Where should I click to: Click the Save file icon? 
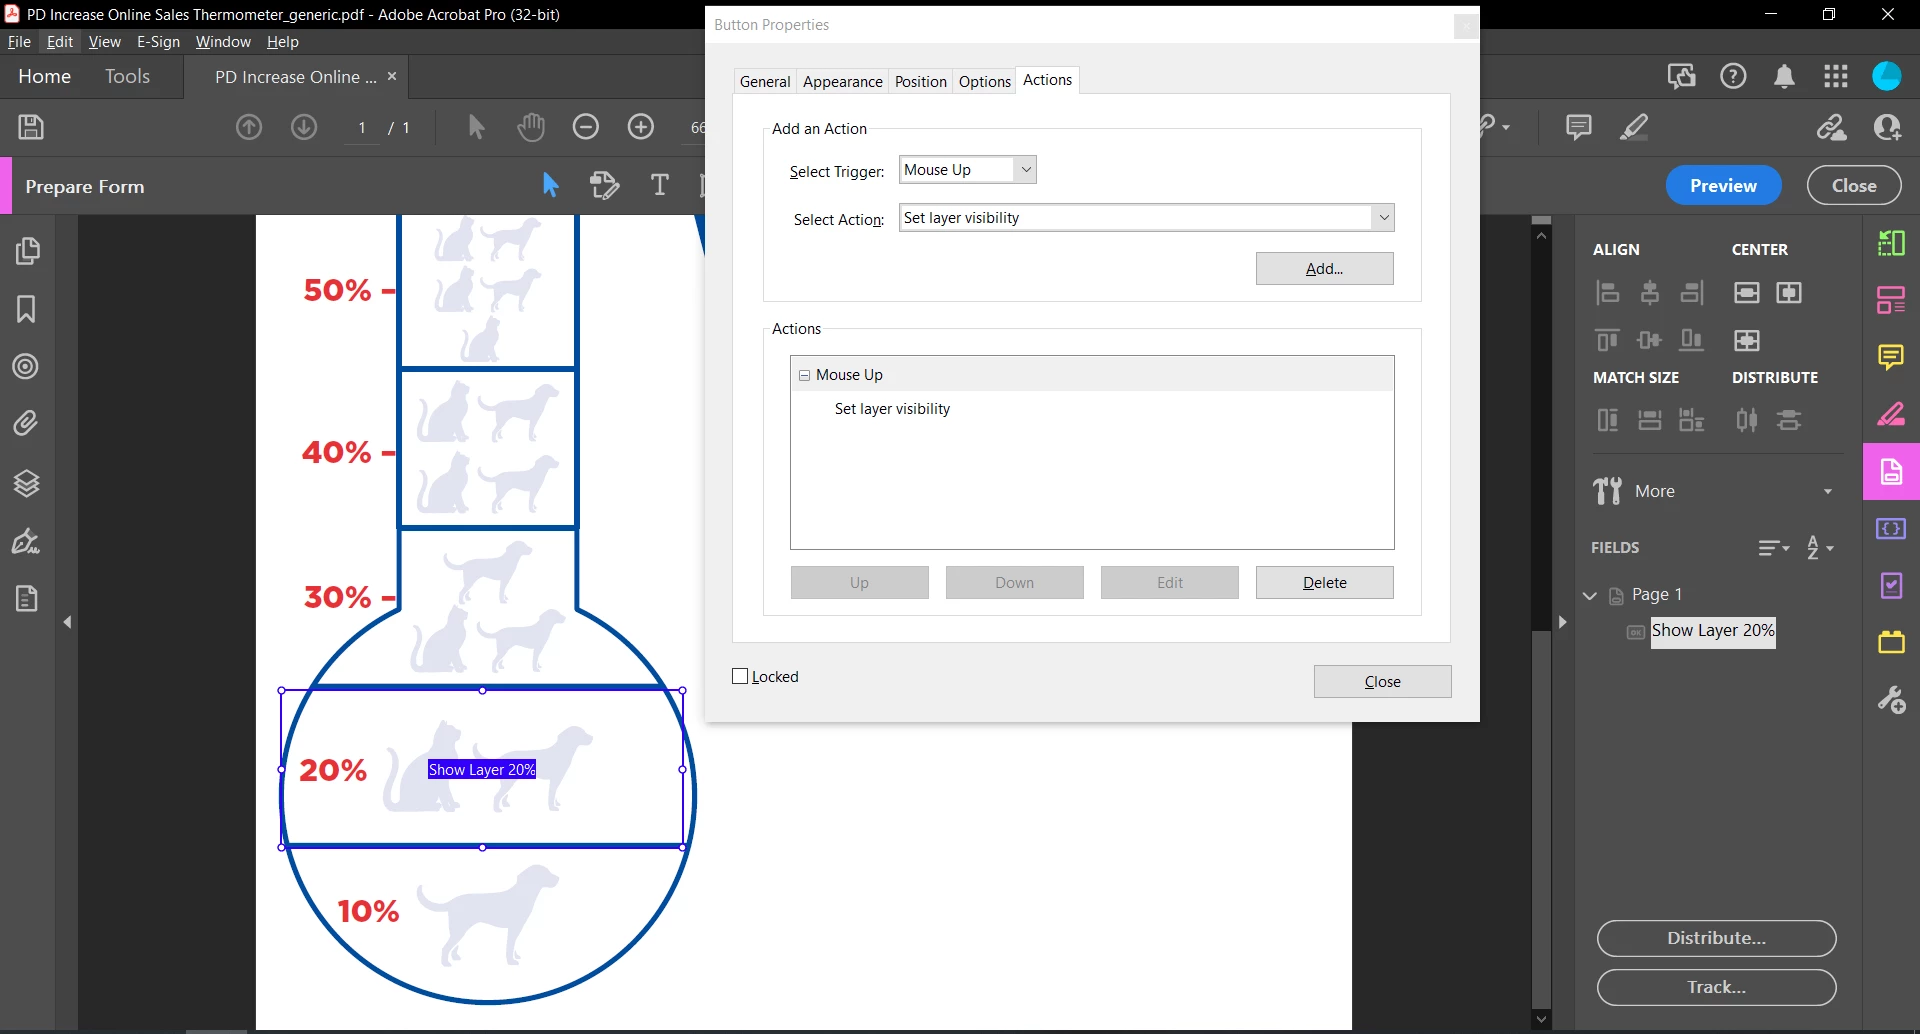click(x=31, y=127)
